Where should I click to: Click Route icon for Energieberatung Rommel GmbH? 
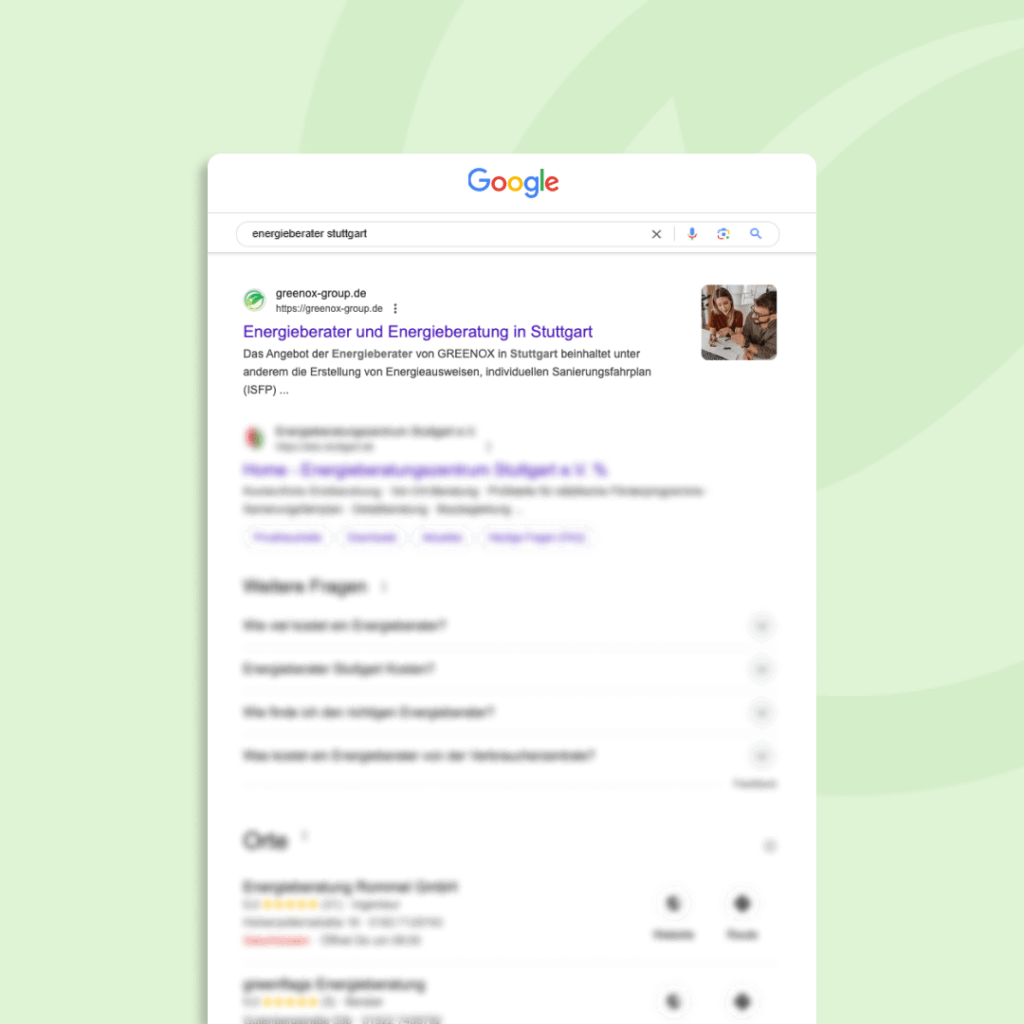tap(742, 904)
